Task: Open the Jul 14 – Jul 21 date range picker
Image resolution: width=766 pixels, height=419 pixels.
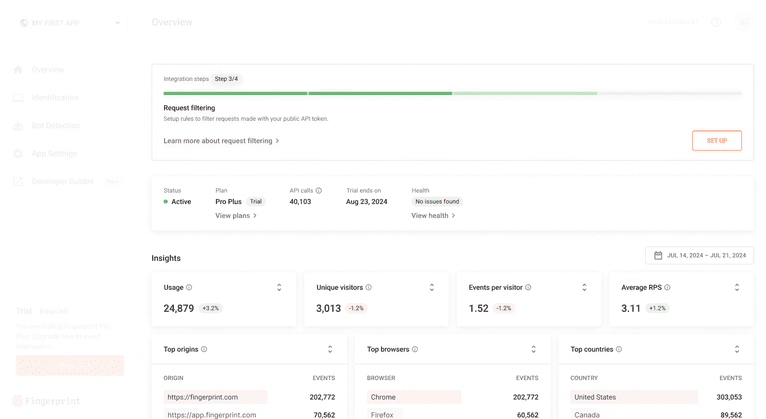Action: [699, 256]
